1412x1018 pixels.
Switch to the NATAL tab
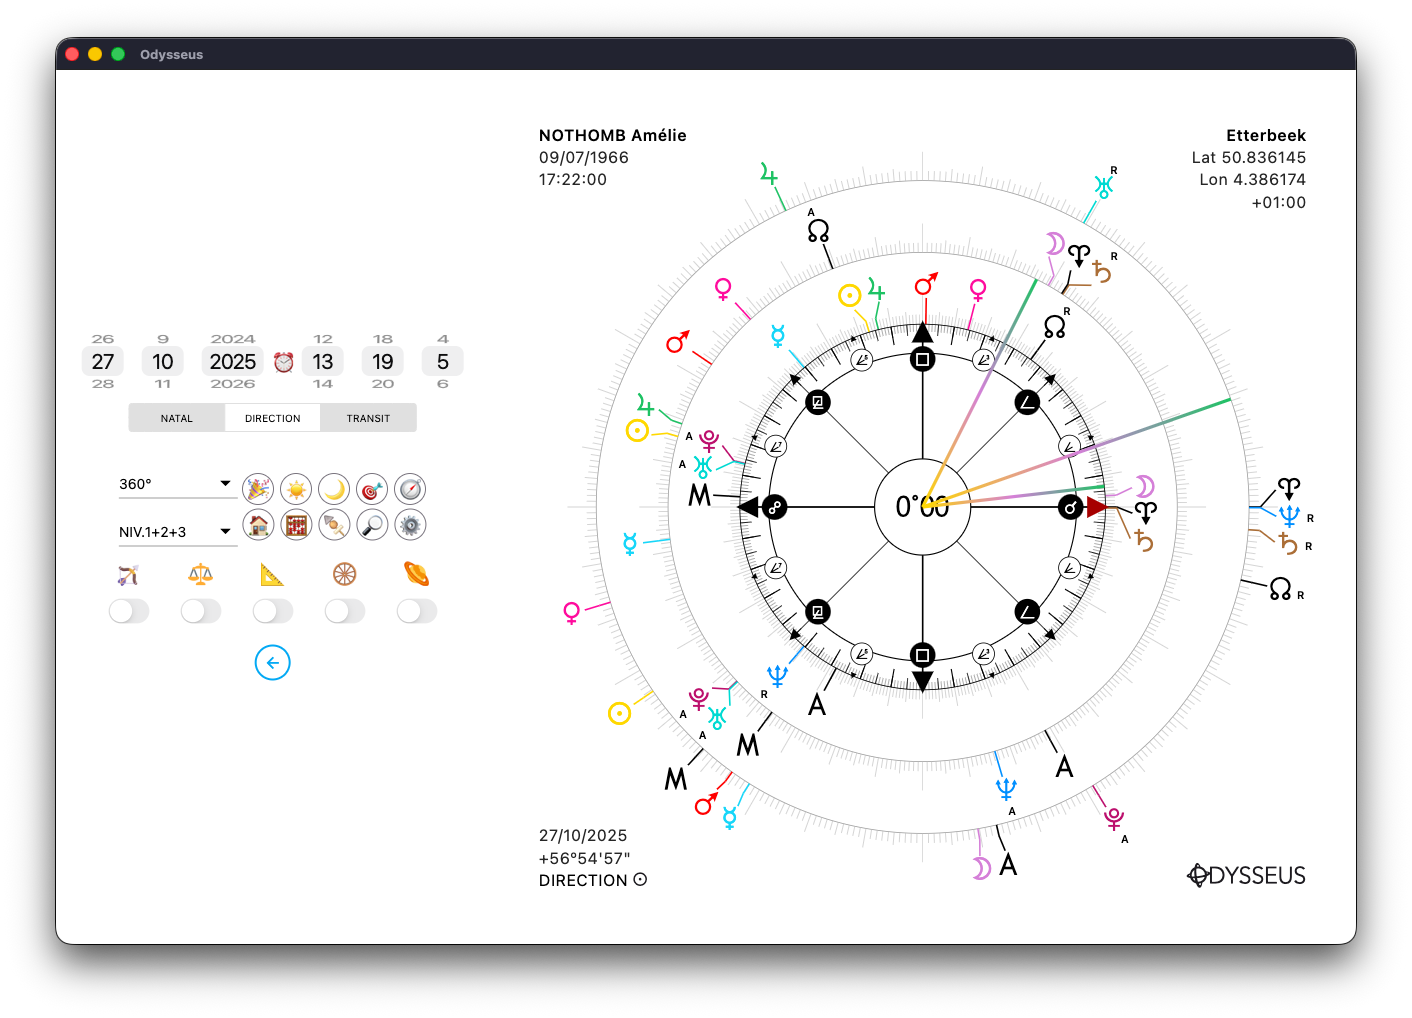[x=177, y=418]
